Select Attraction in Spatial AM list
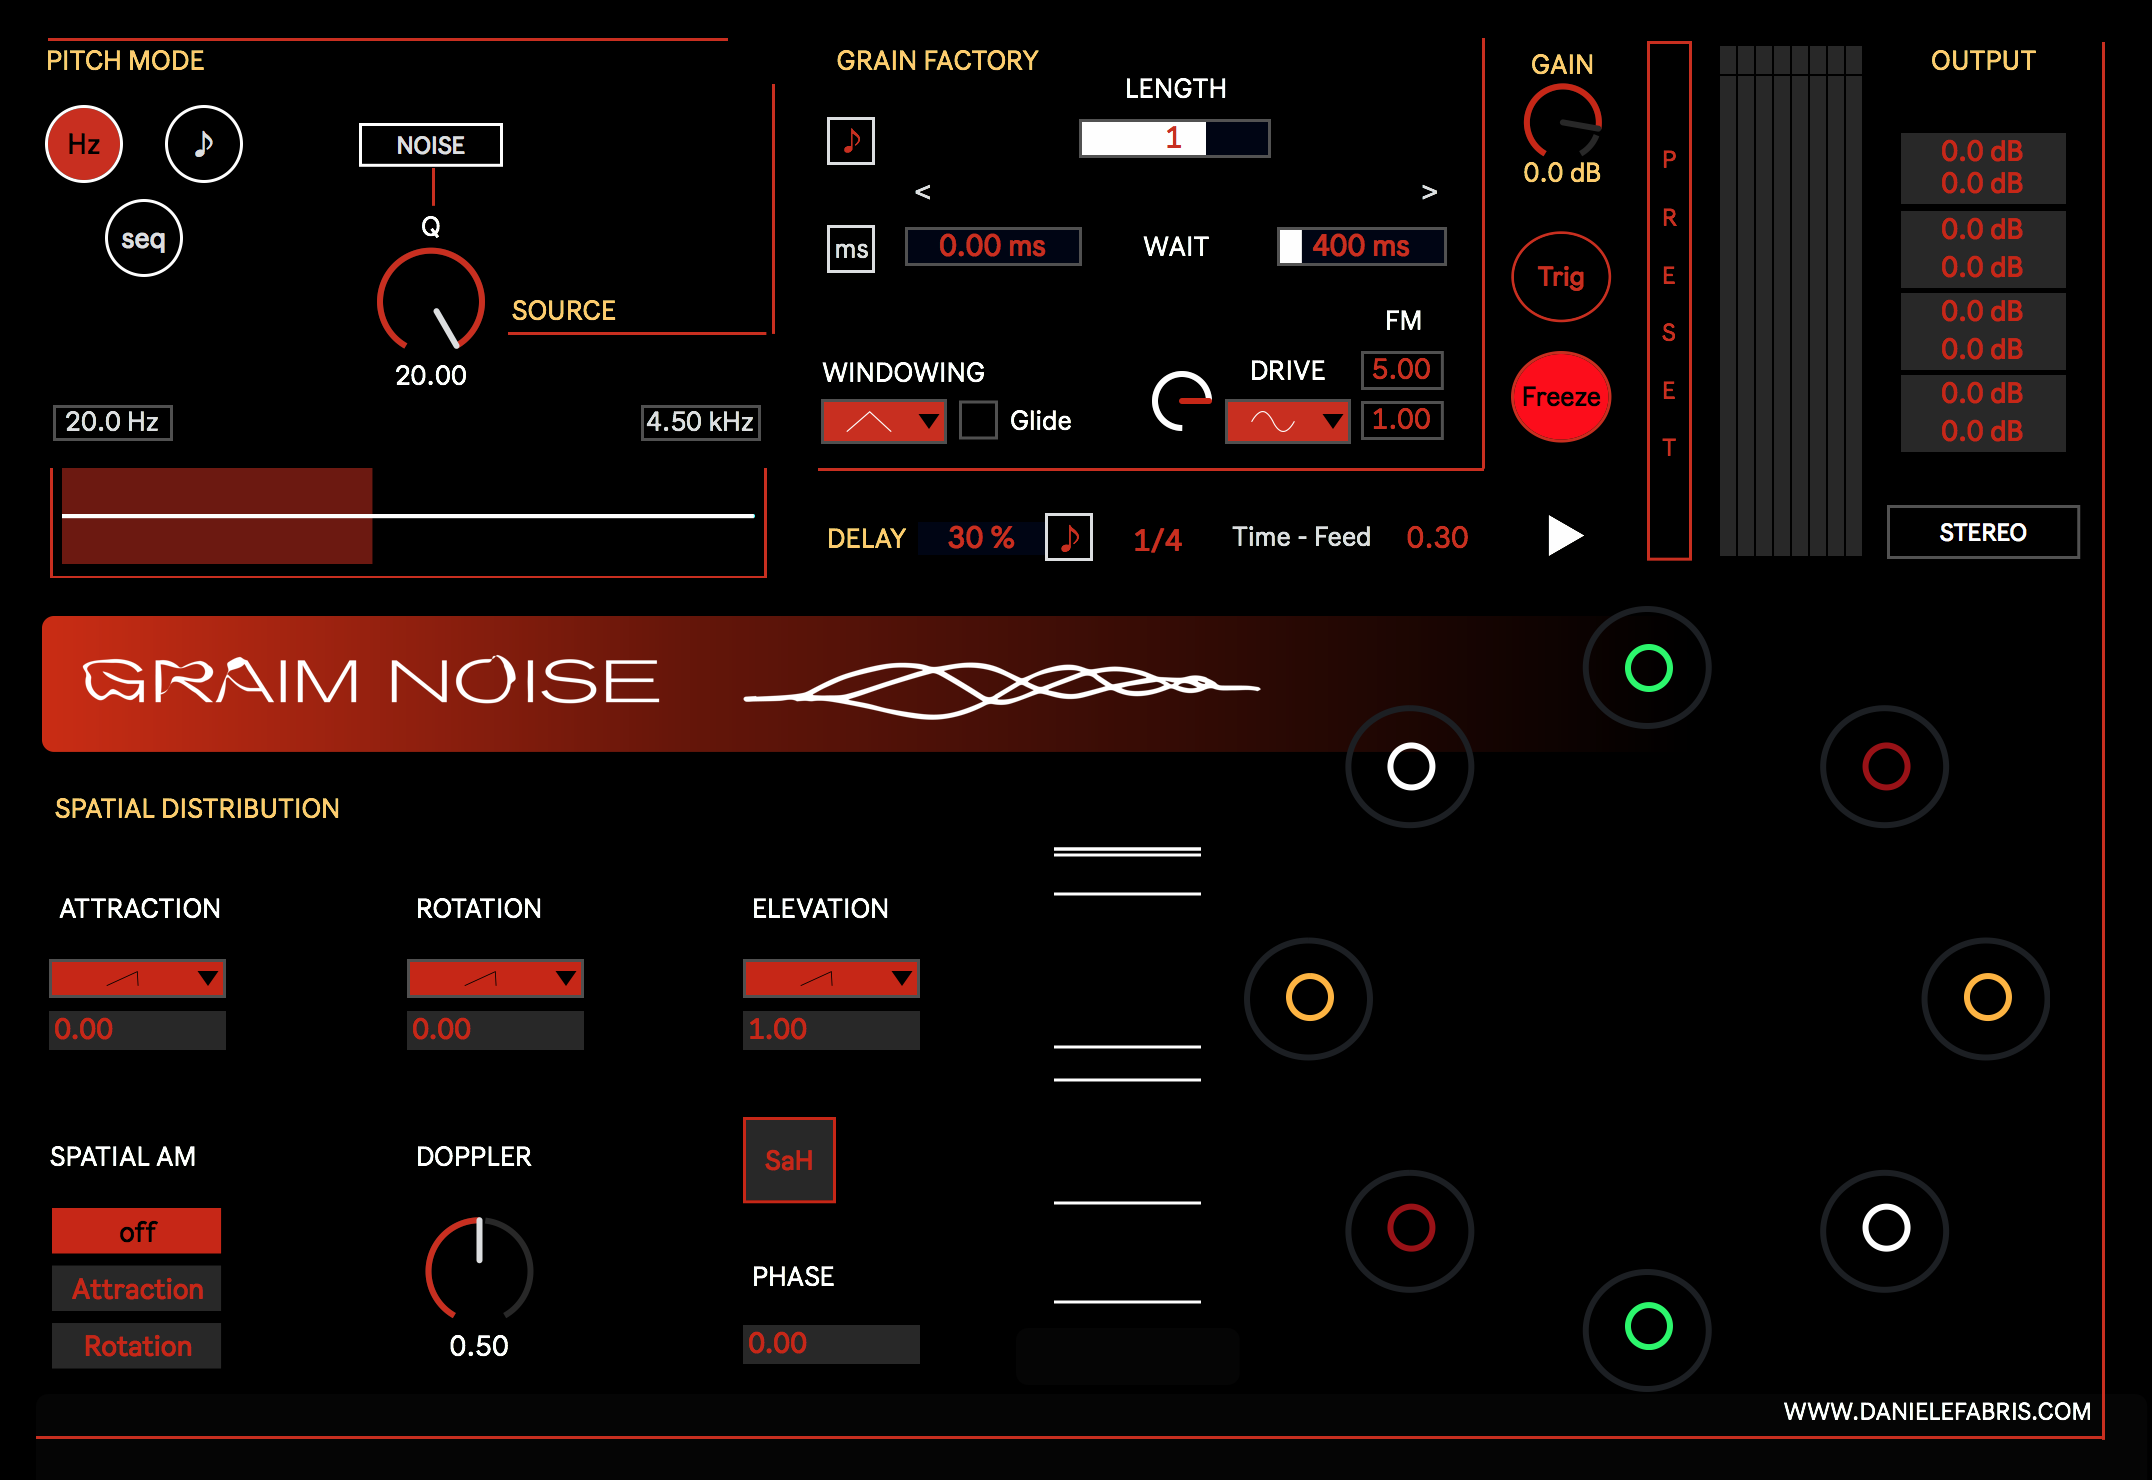 coord(137,1289)
